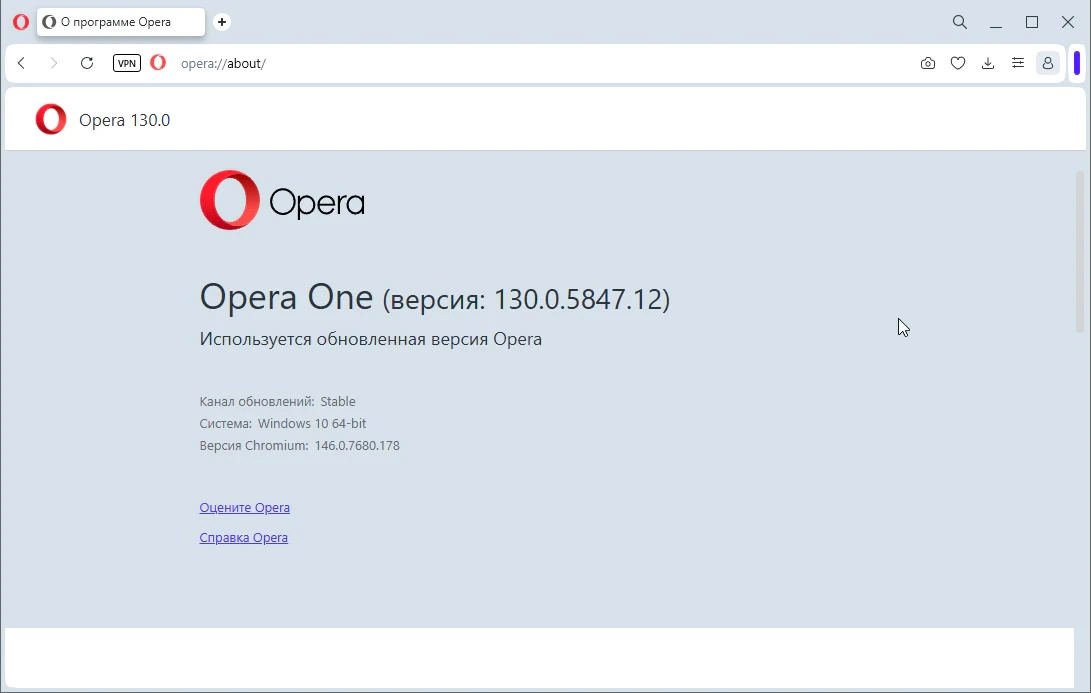The image size is (1091, 693).
Task: Take a snapshot with camera icon
Action: 927,63
